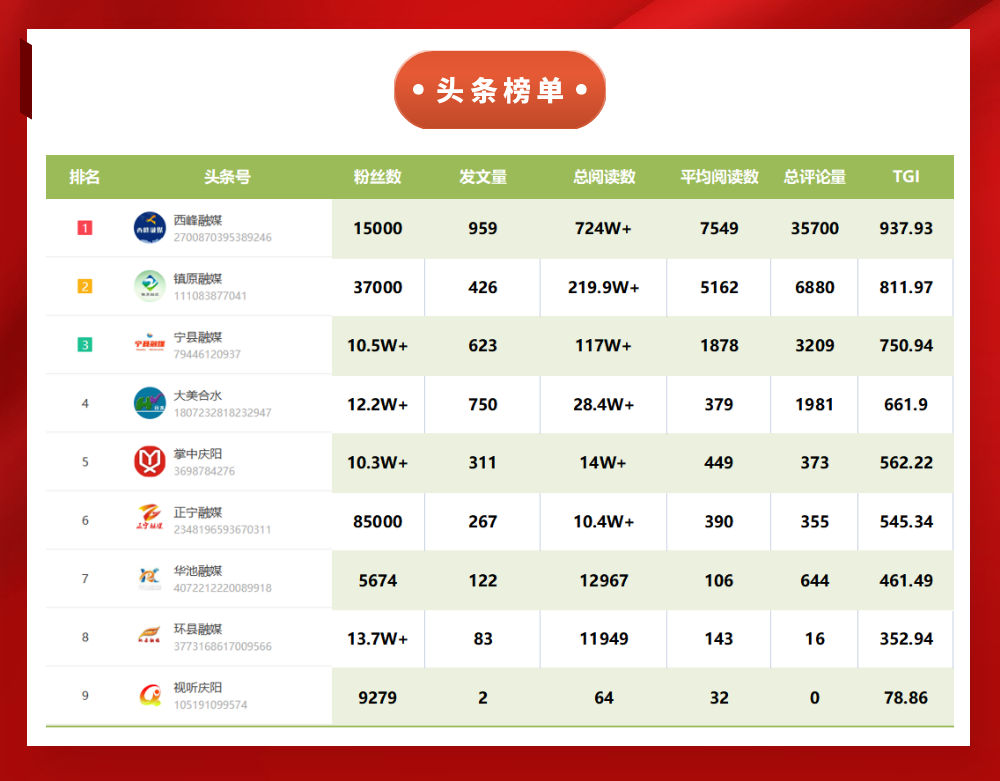Click the orange rank 2 badge

(x=85, y=287)
